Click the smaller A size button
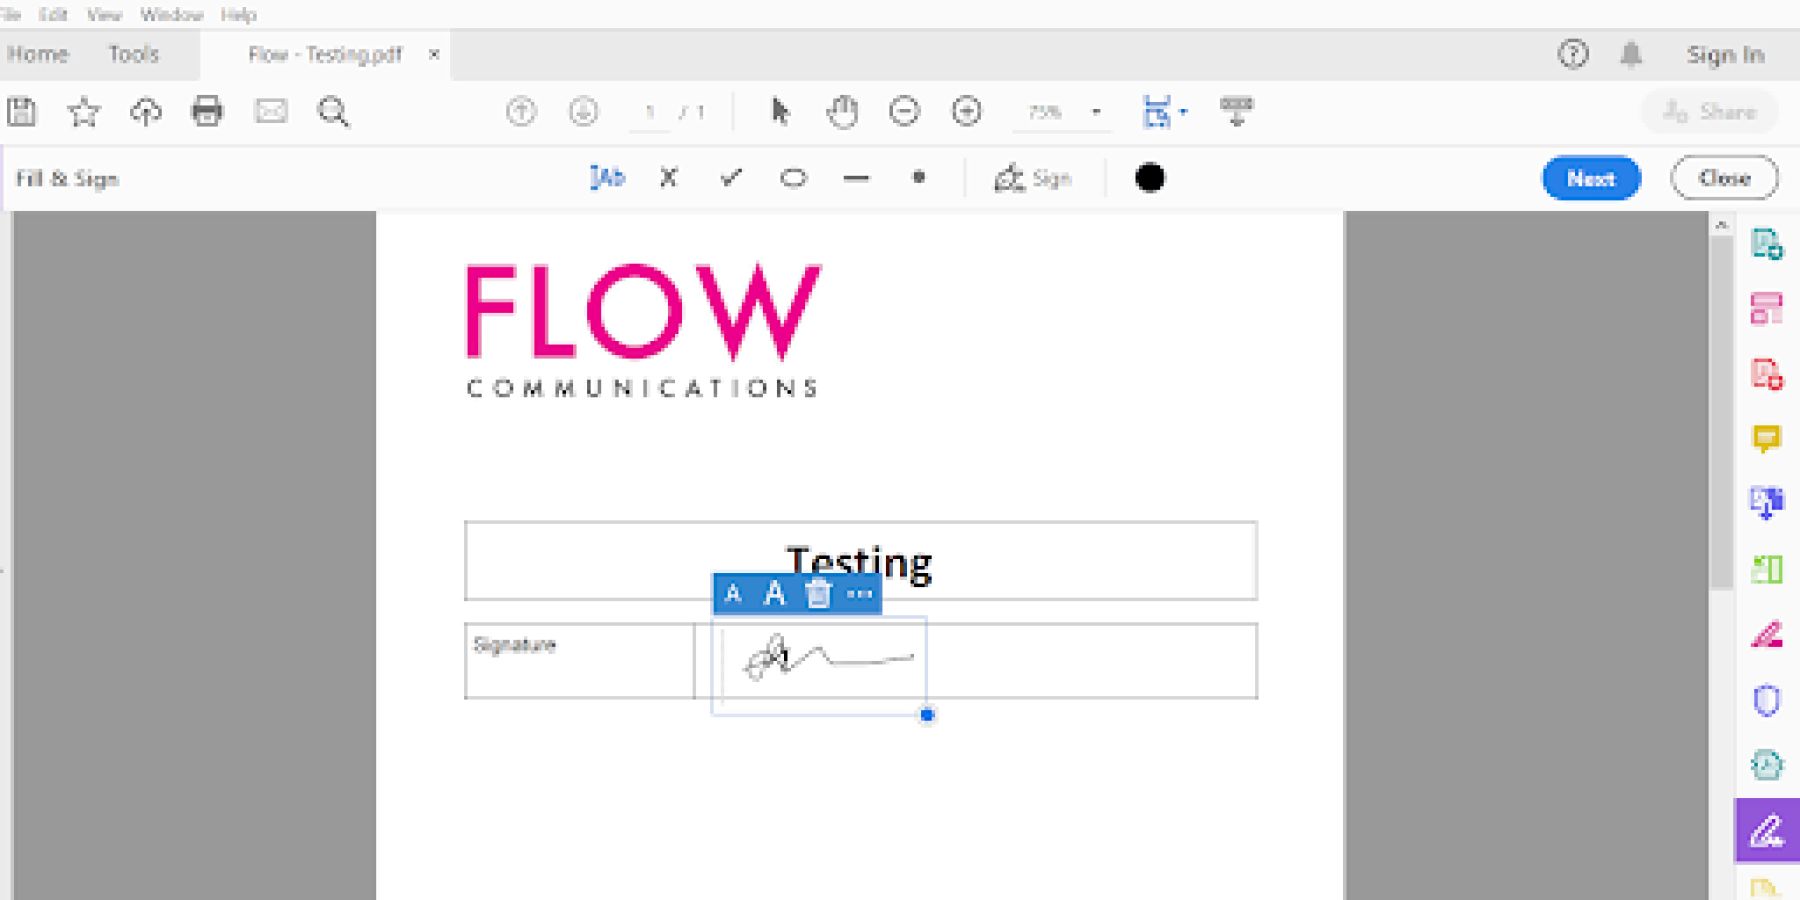Viewport: 1800px width, 900px height. [733, 594]
